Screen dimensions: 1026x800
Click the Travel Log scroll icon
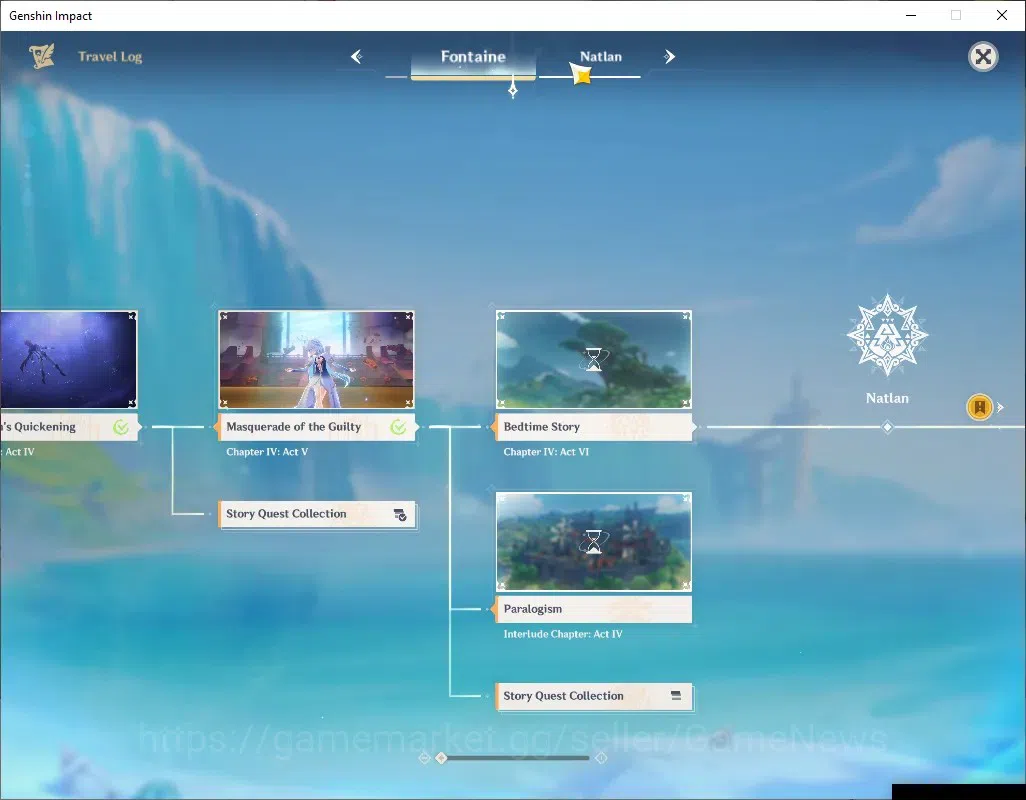click(x=42, y=56)
